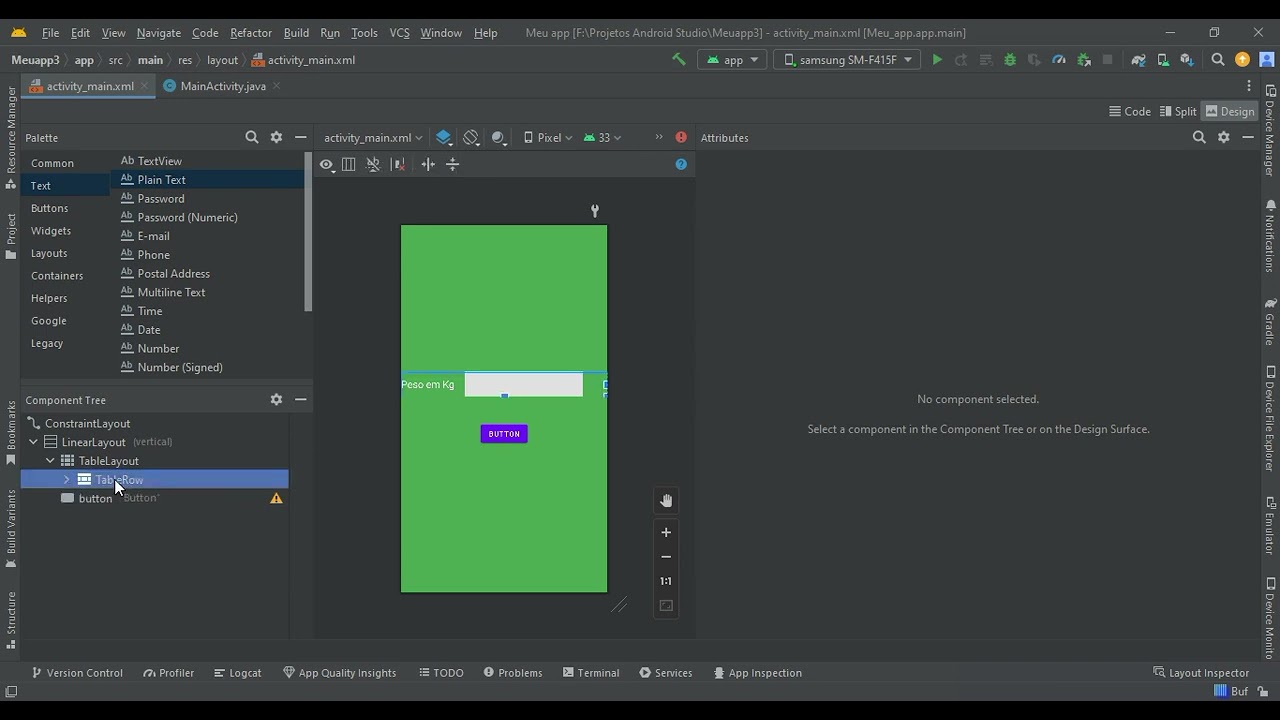Click the gray EditText field on design surface
The width and height of the screenshot is (1280, 720).
click(524, 384)
